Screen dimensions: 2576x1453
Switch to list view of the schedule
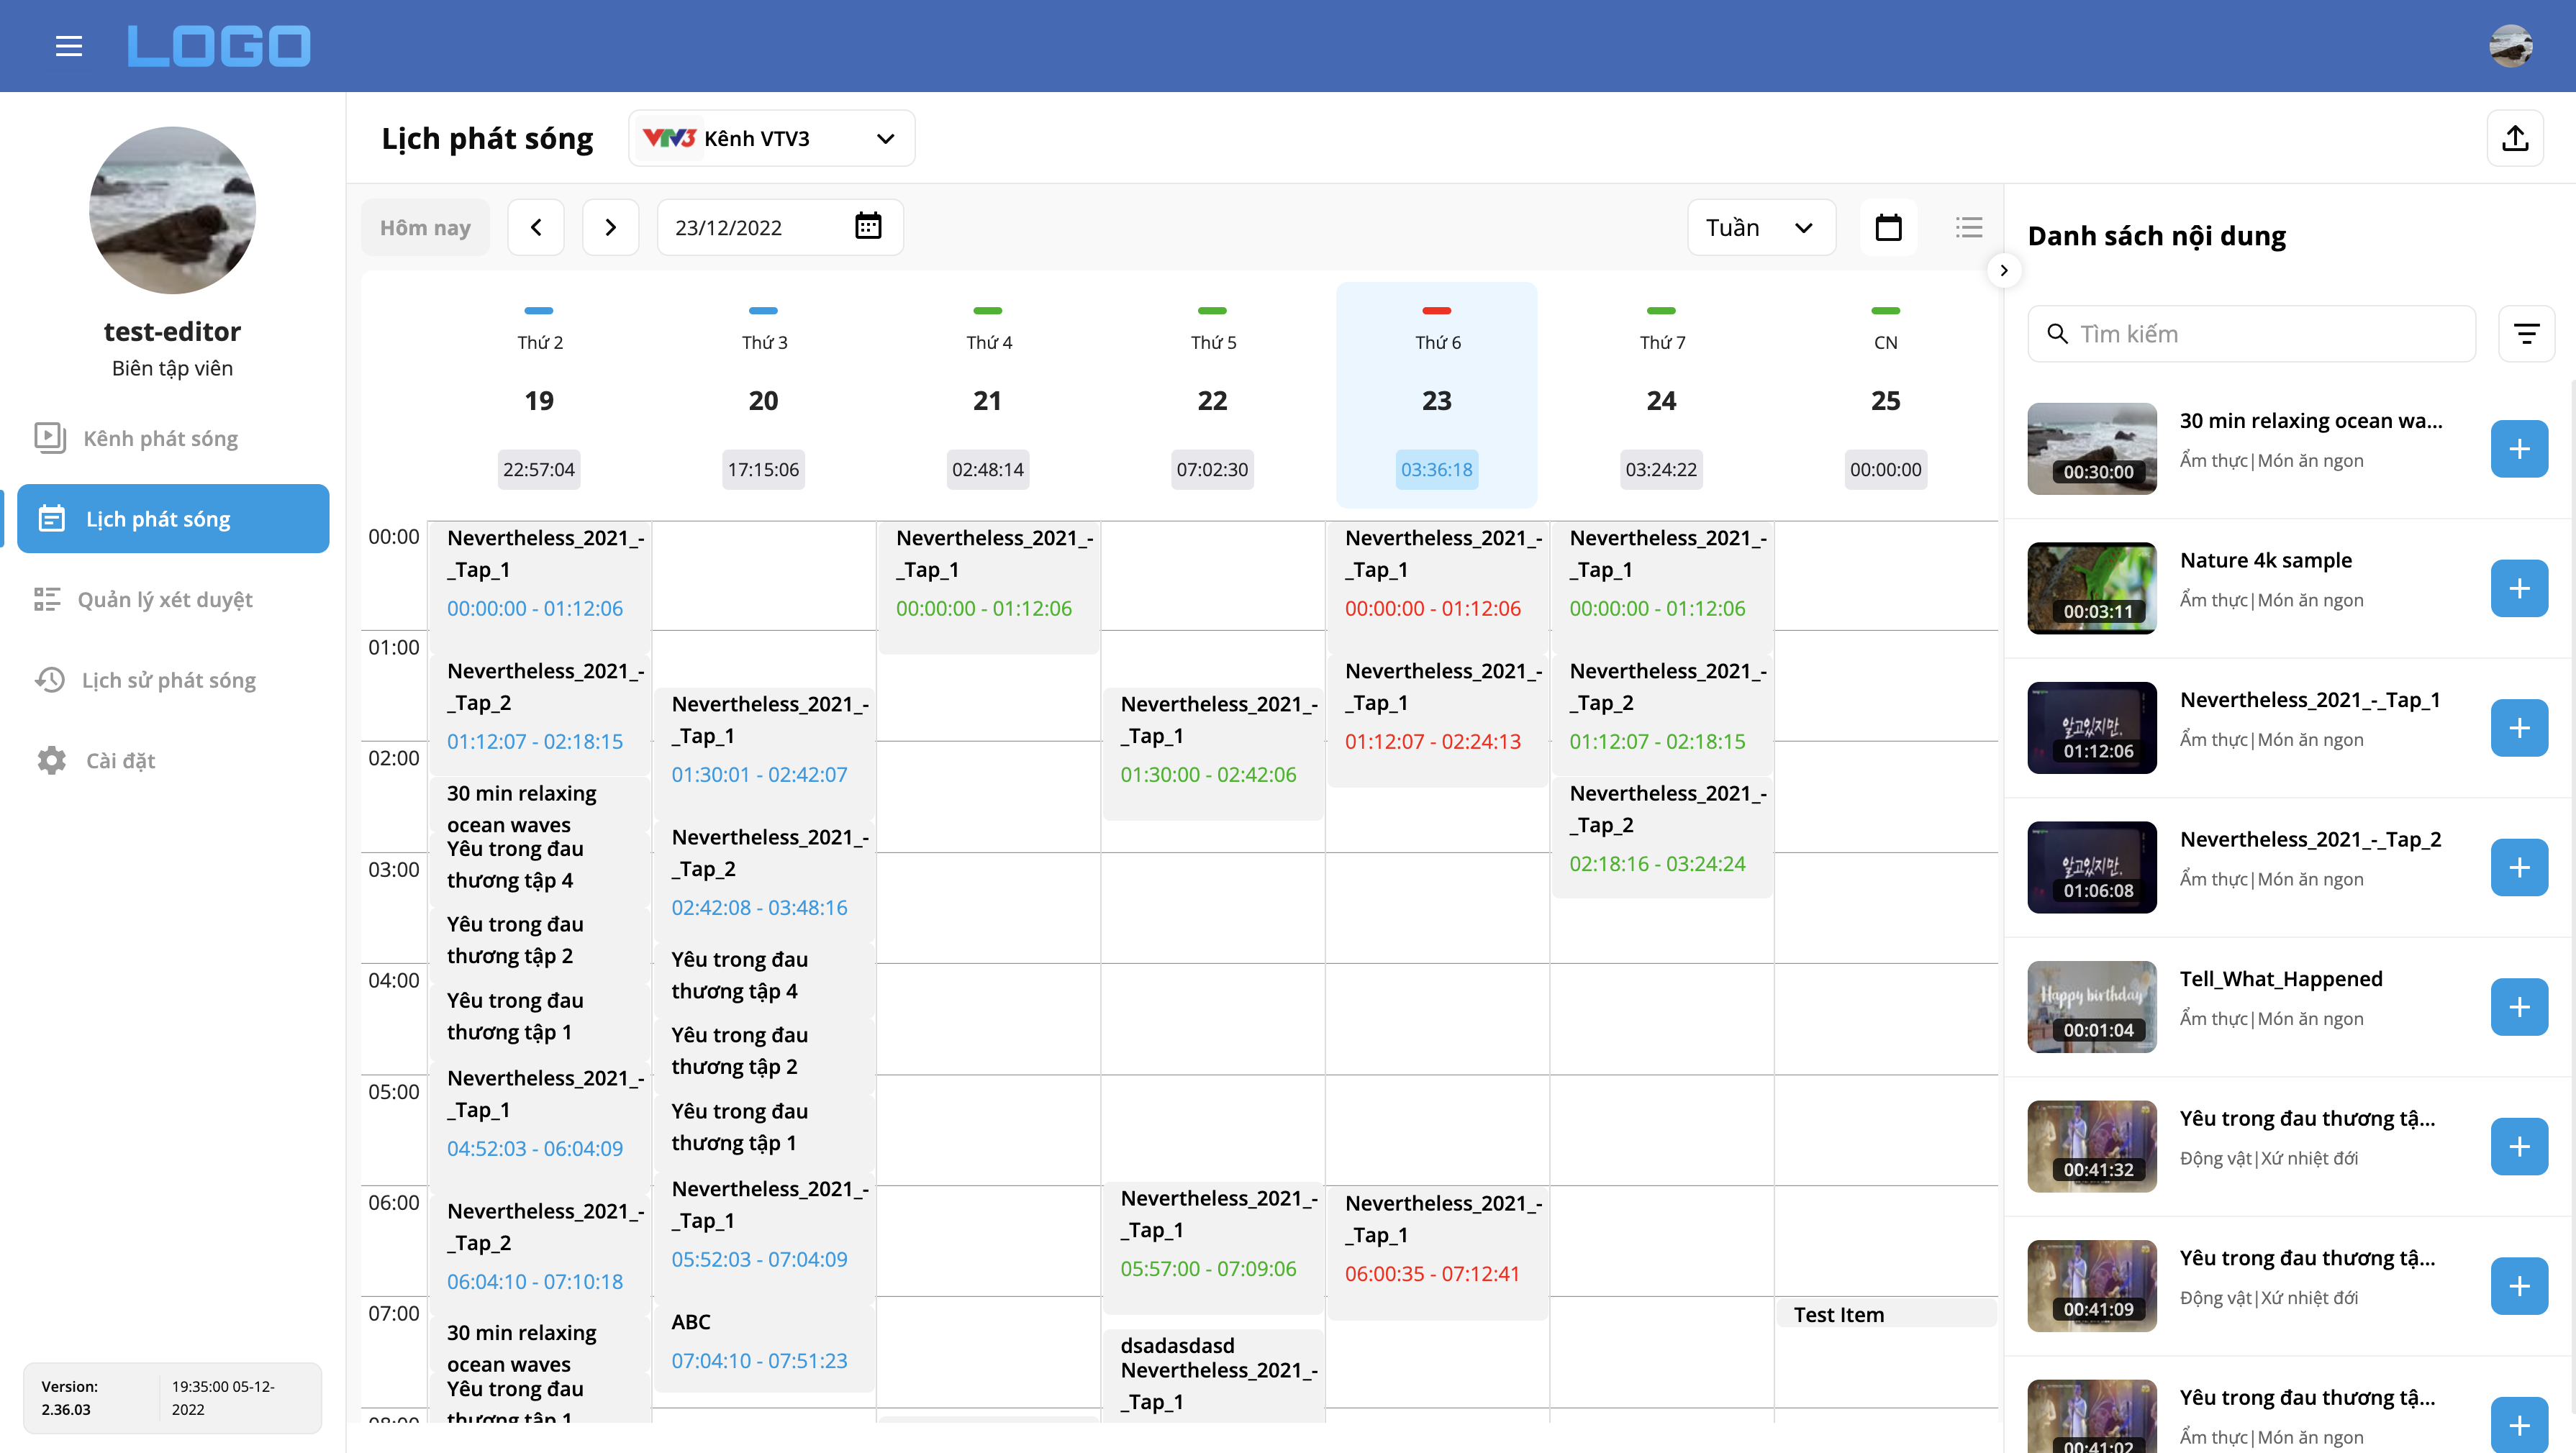click(1968, 227)
